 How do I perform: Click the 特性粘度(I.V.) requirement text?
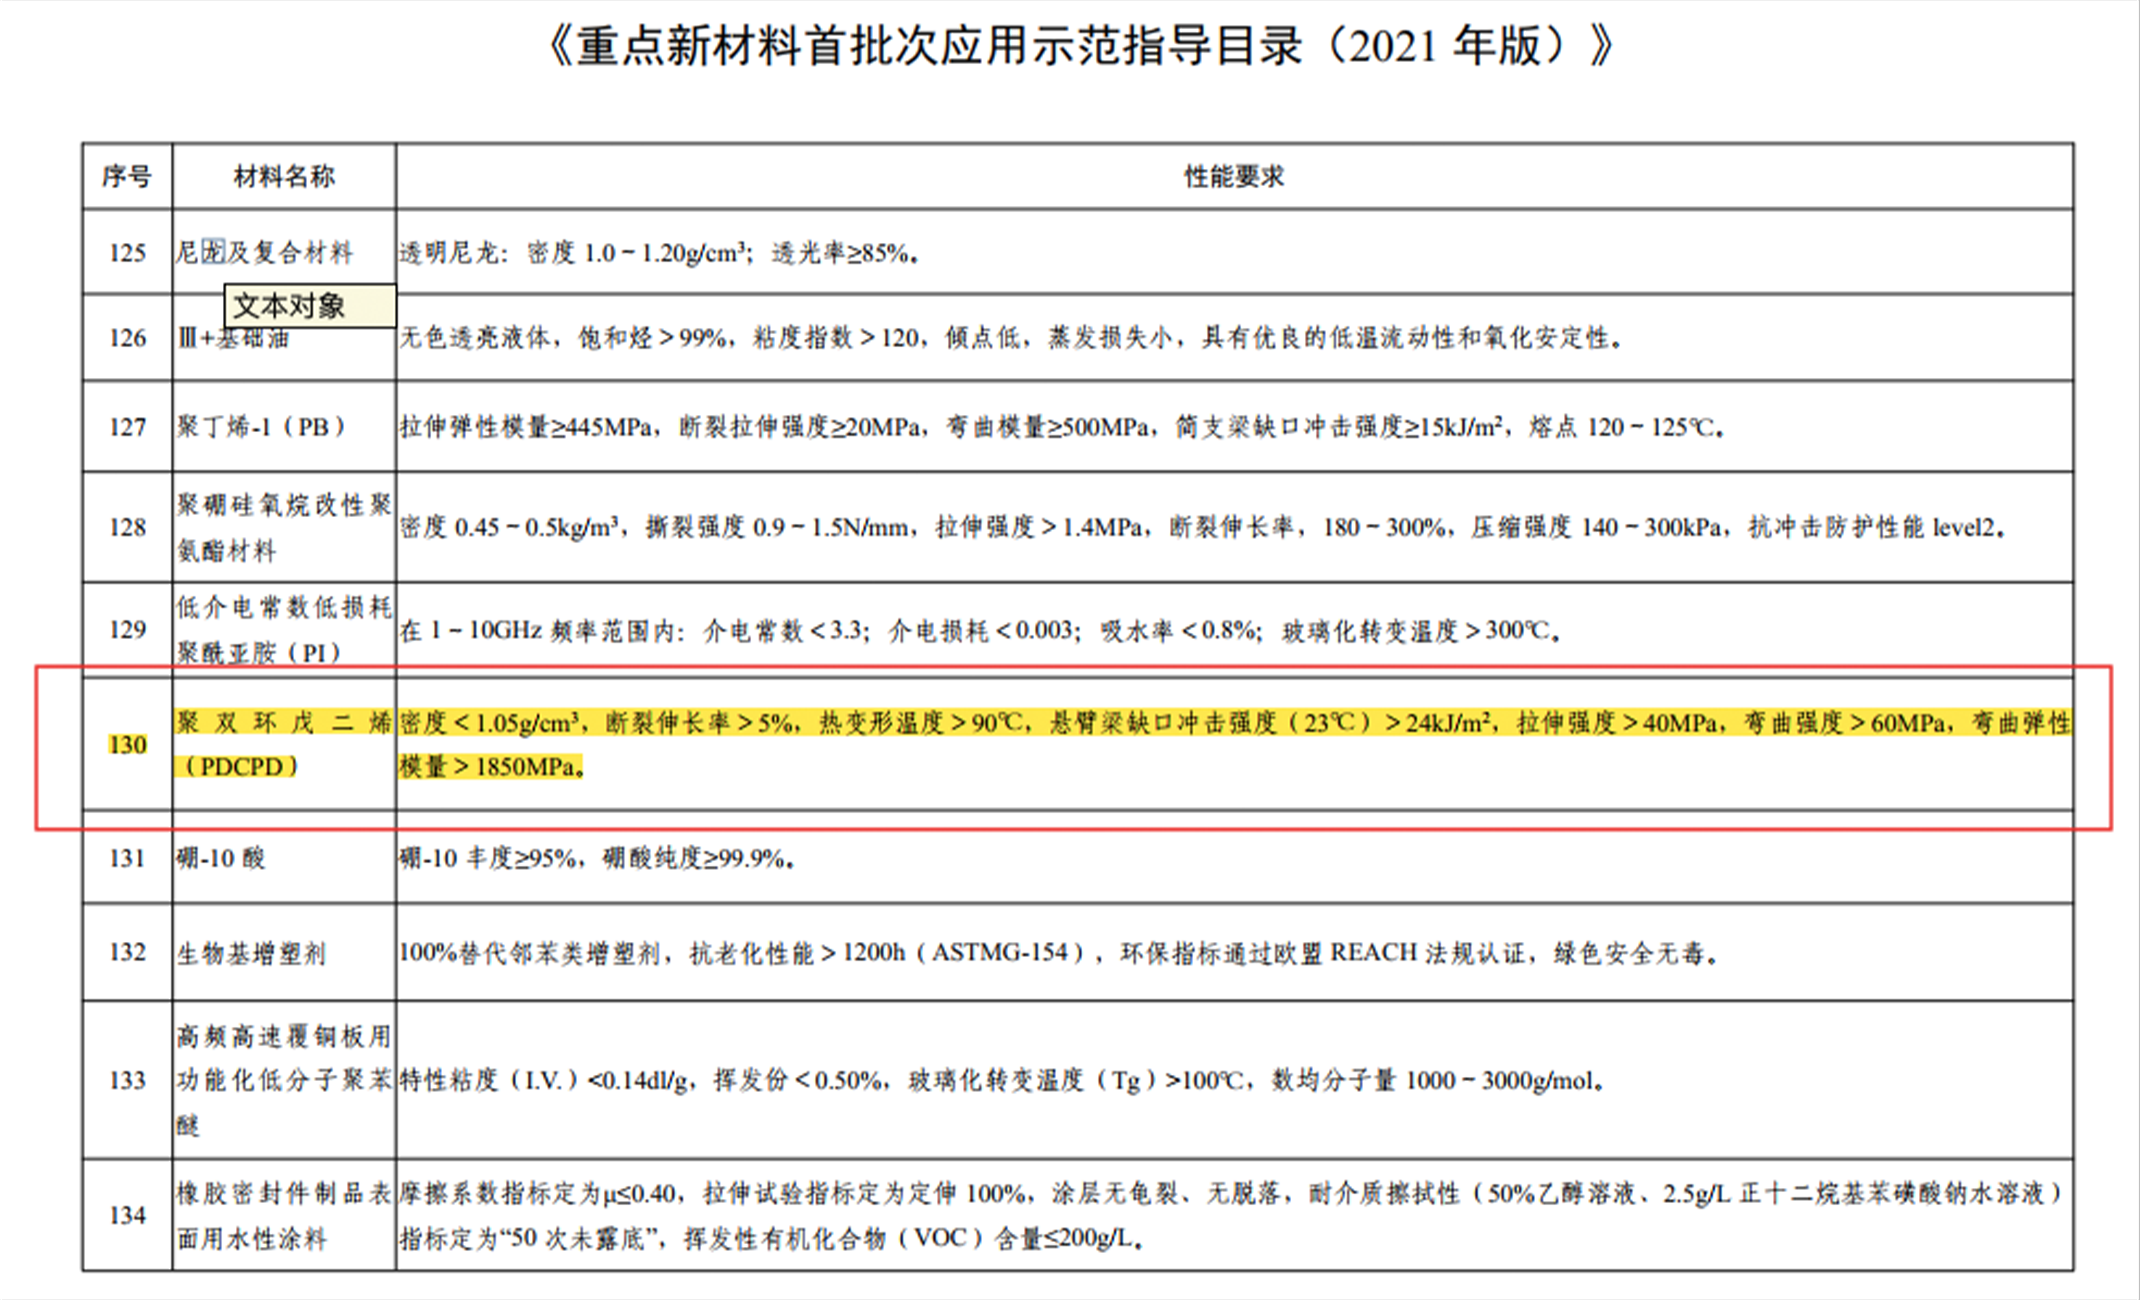pyautogui.click(x=1002, y=1080)
